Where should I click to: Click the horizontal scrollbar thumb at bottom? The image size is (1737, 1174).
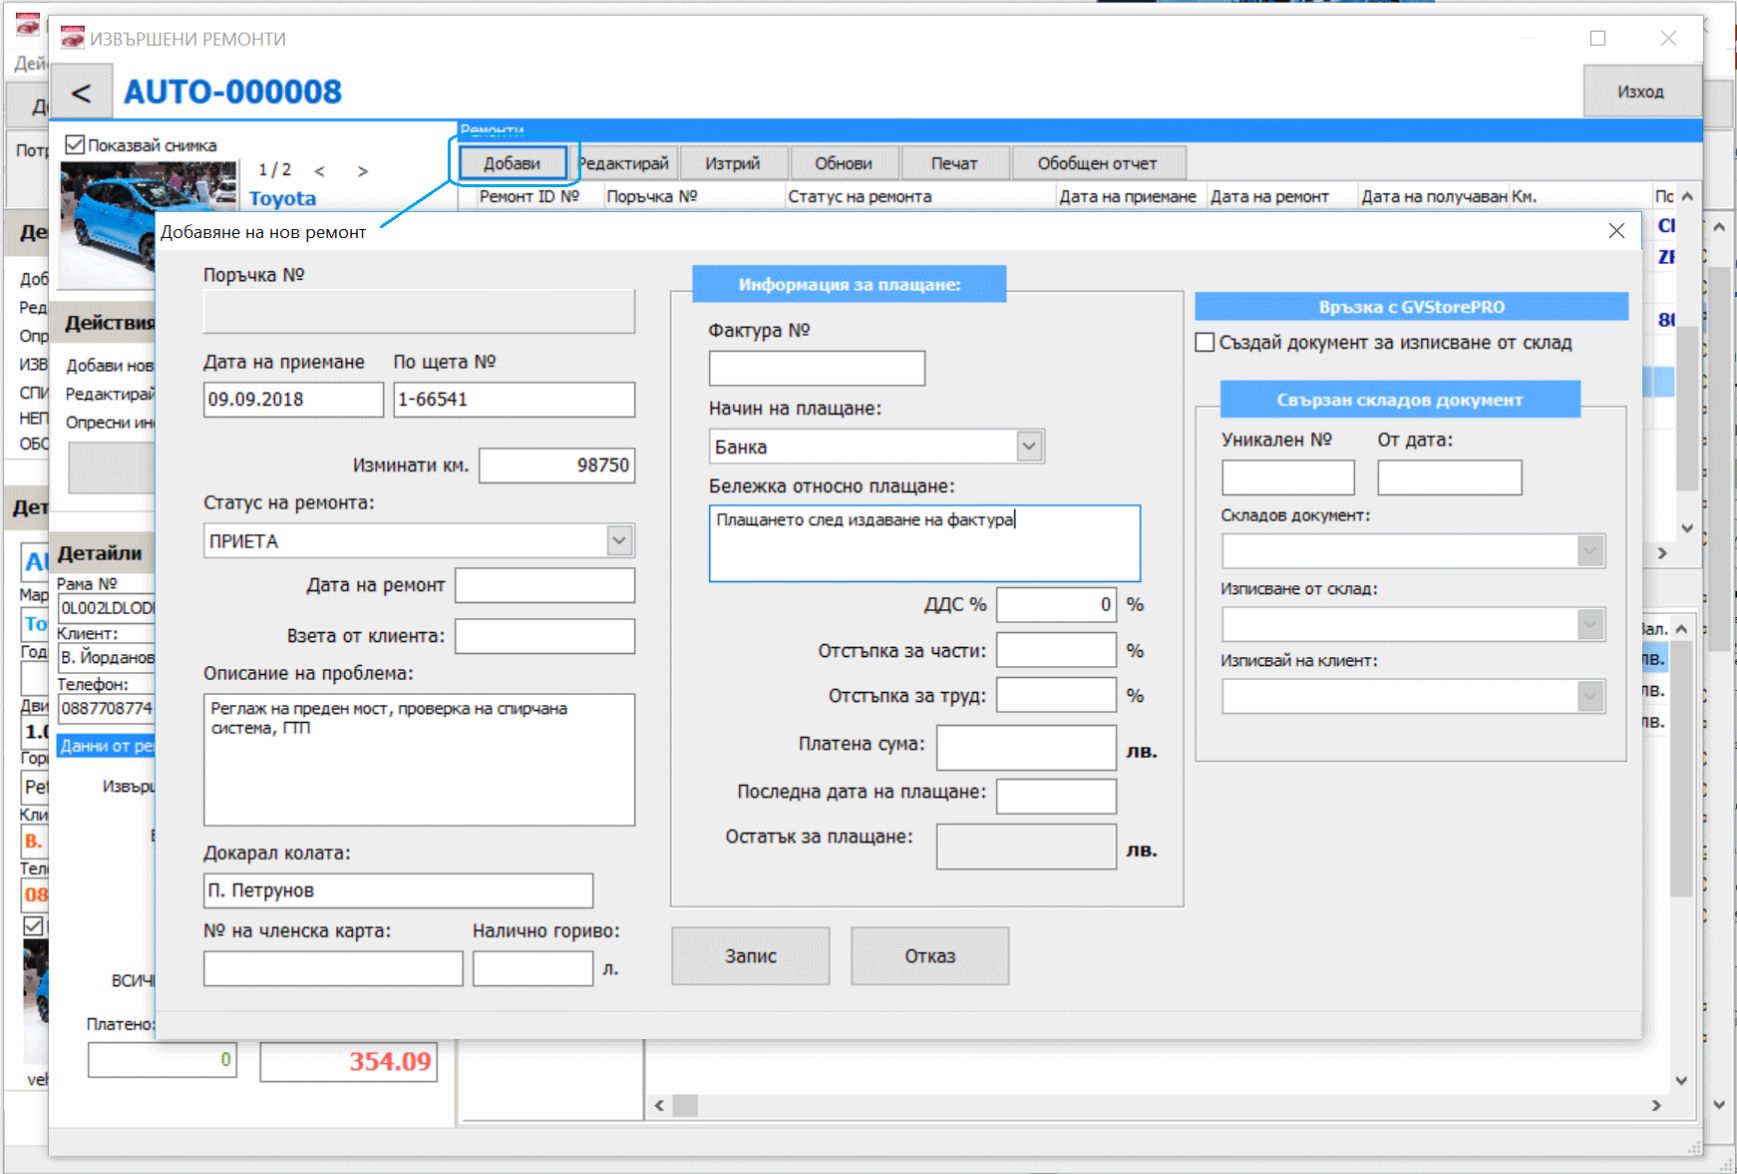[x=685, y=1106]
